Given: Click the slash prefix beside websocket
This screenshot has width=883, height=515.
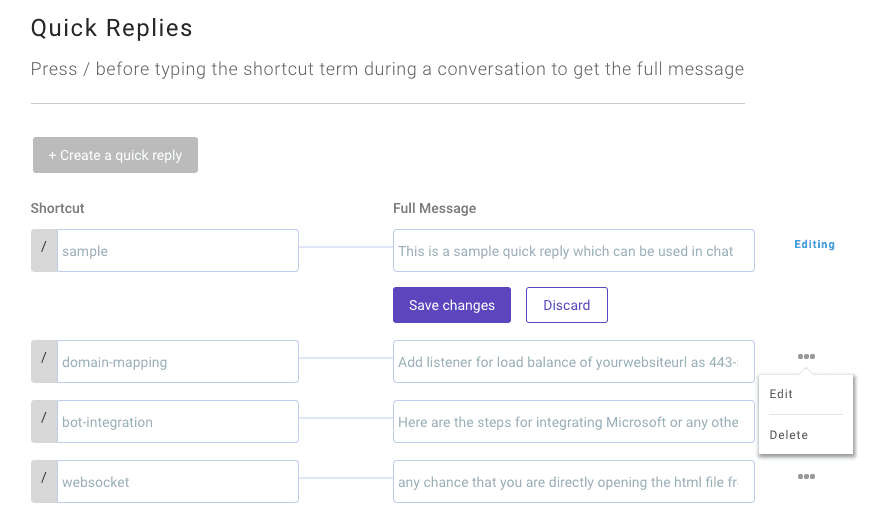Looking at the screenshot, I should point(44,482).
